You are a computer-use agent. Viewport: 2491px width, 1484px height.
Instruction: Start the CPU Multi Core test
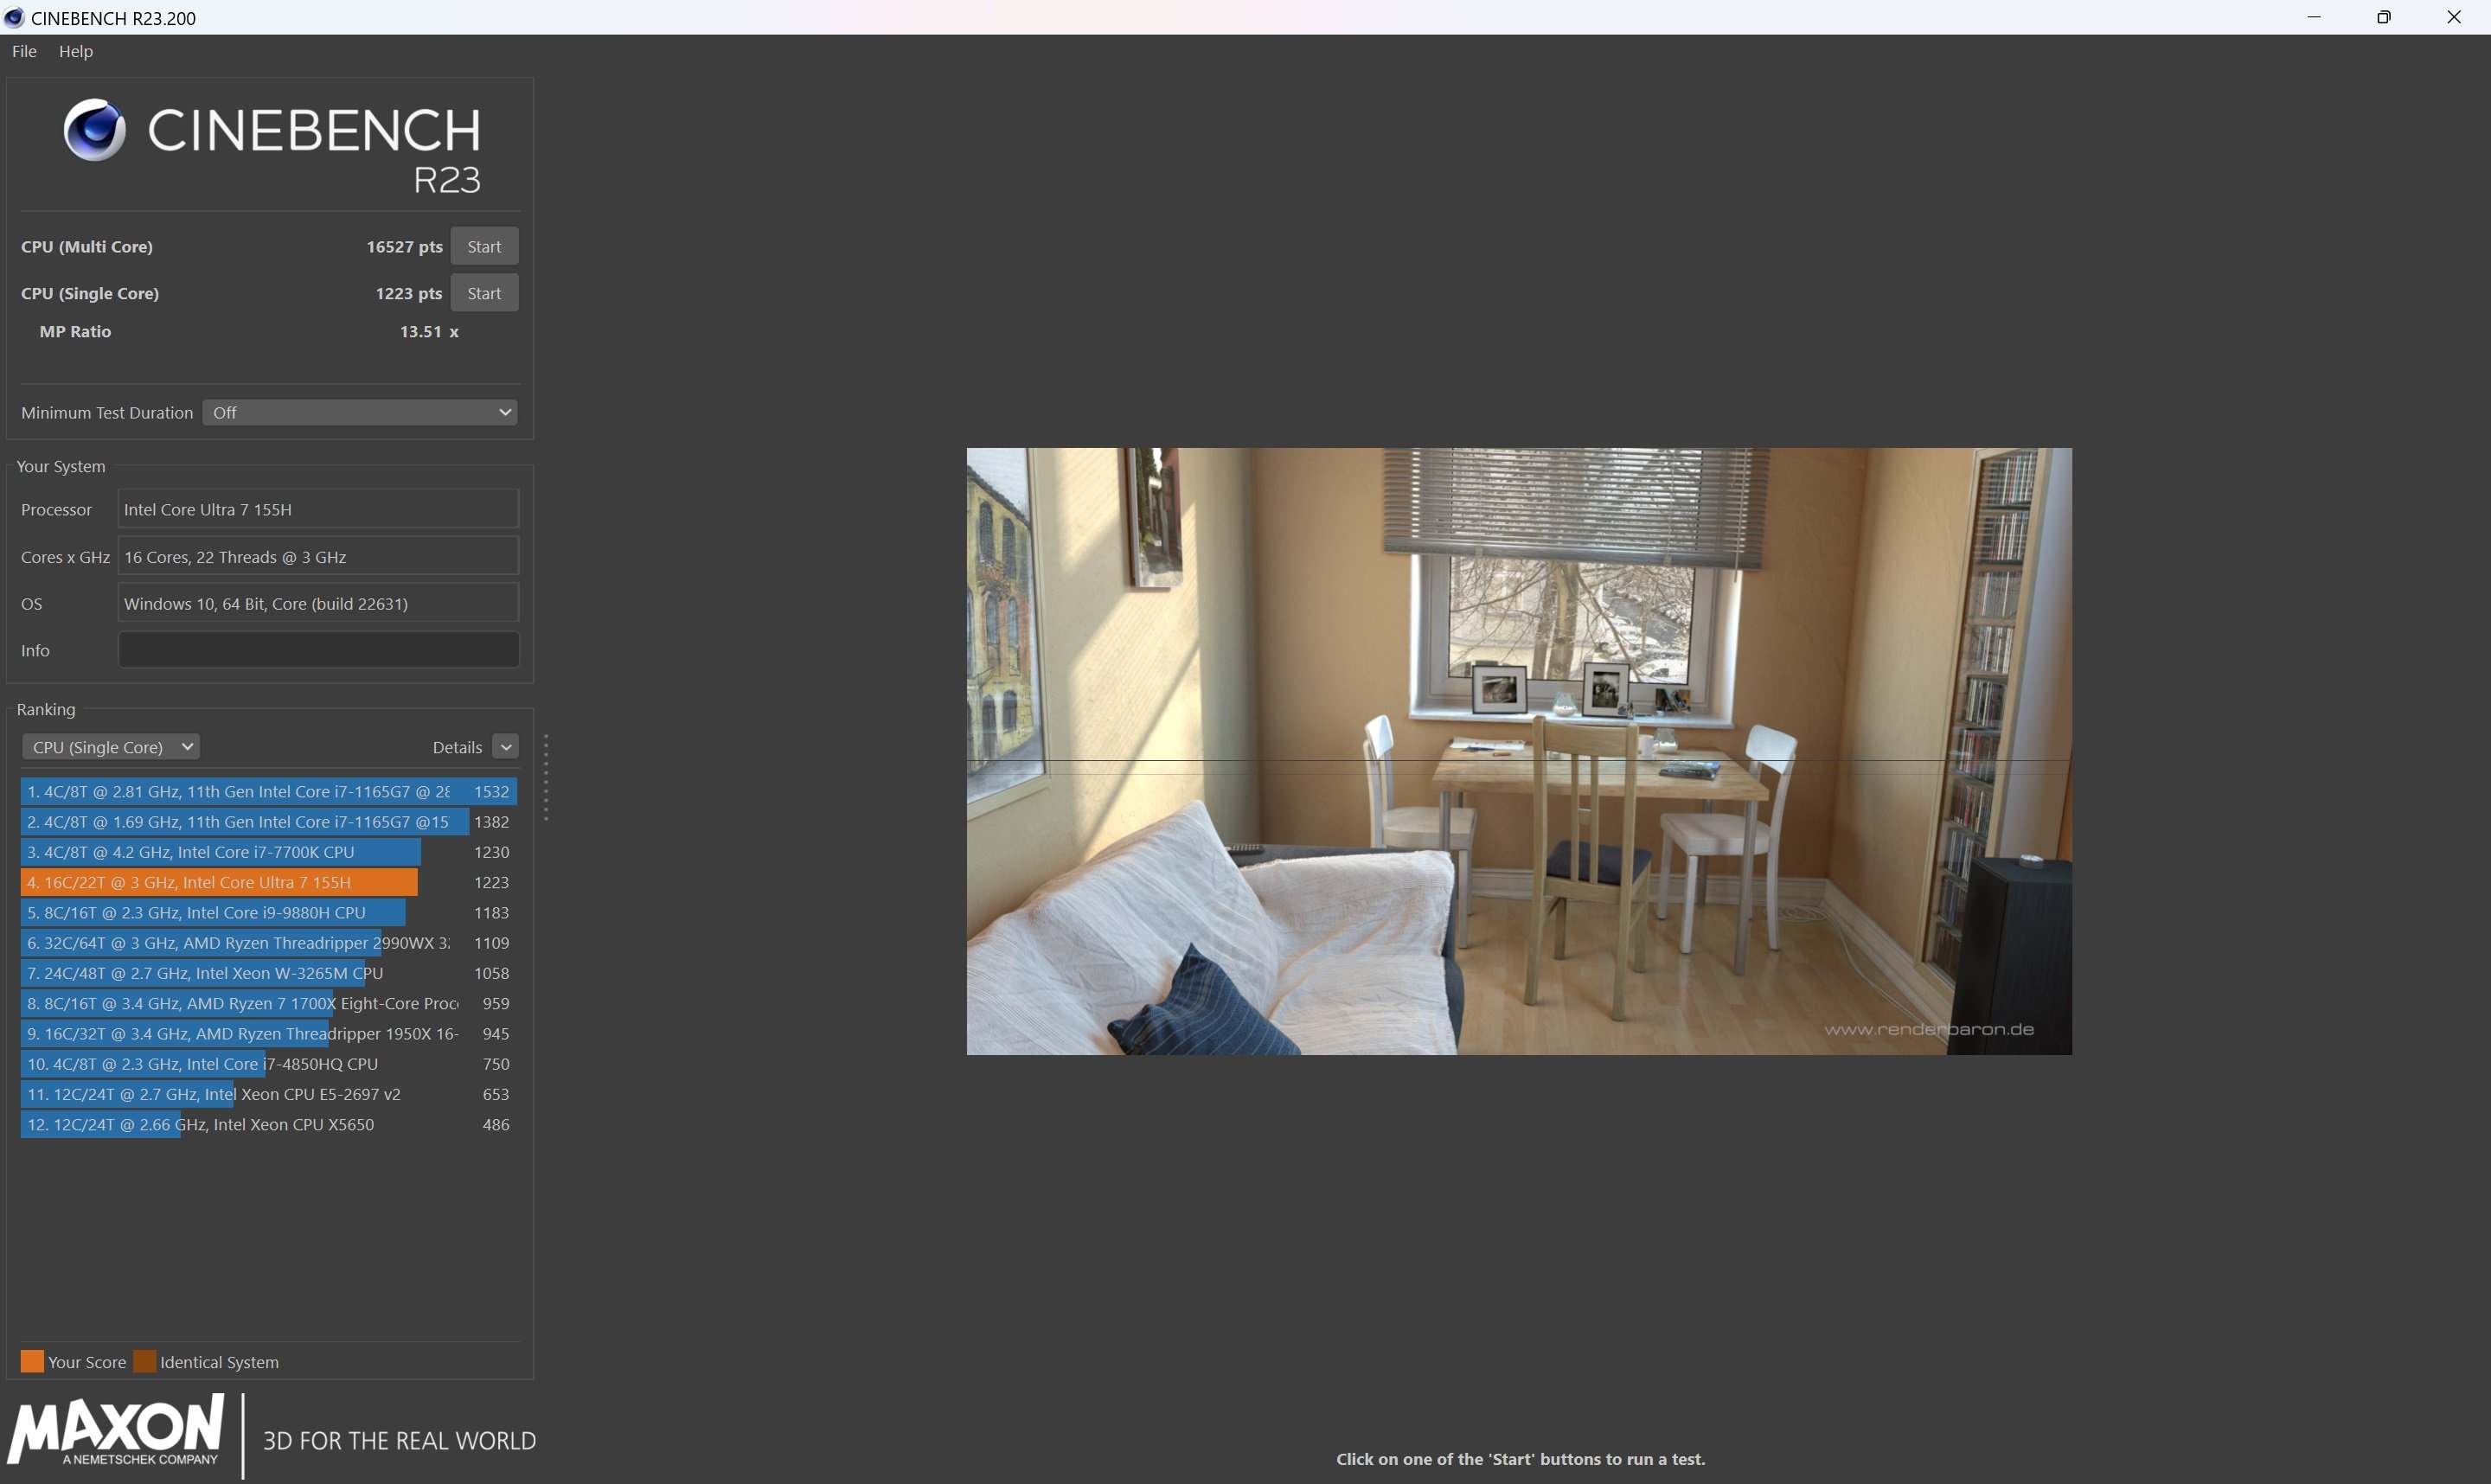(x=484, y=246)
